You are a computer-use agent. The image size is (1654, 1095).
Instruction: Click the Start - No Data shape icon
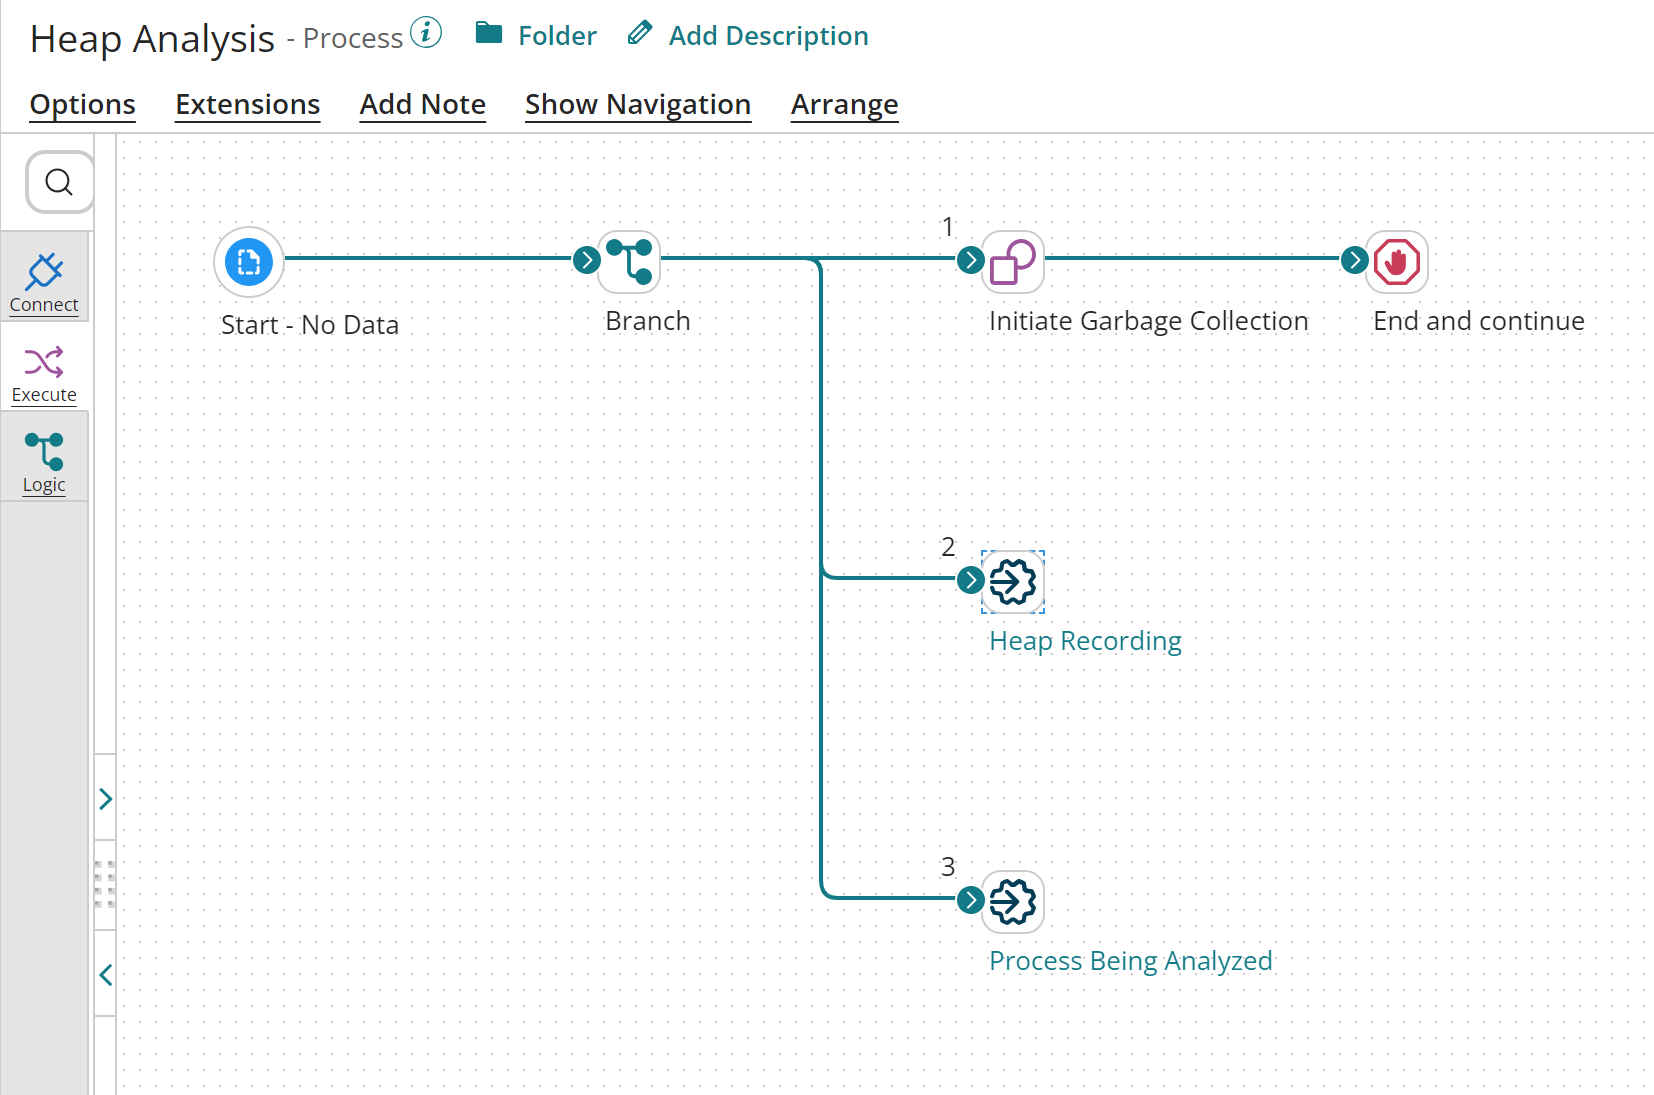coord(249,262)
